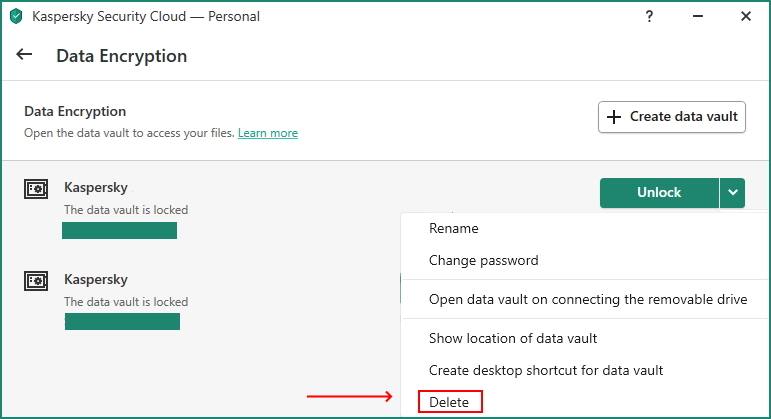This screenshot has height=419, width=771.
Task: Click the green bar under second vault
Action: pyautogui.click(x=122, y=321)
